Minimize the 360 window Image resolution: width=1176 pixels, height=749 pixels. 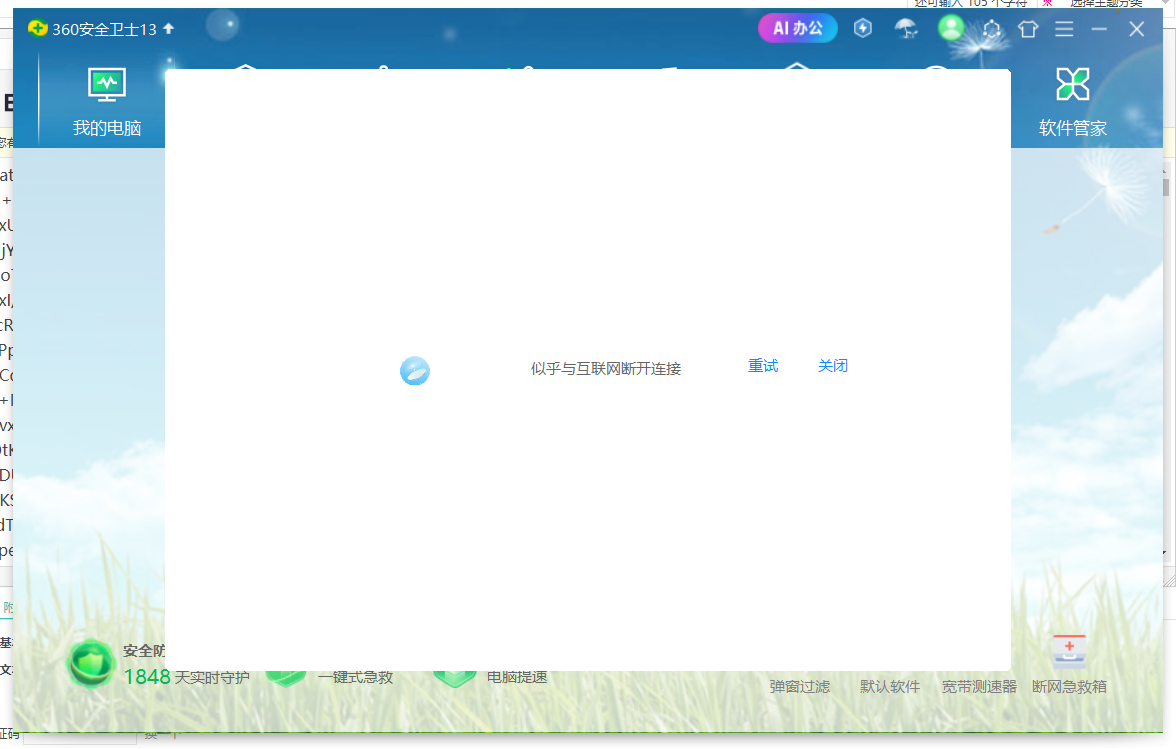point(1100,29)
